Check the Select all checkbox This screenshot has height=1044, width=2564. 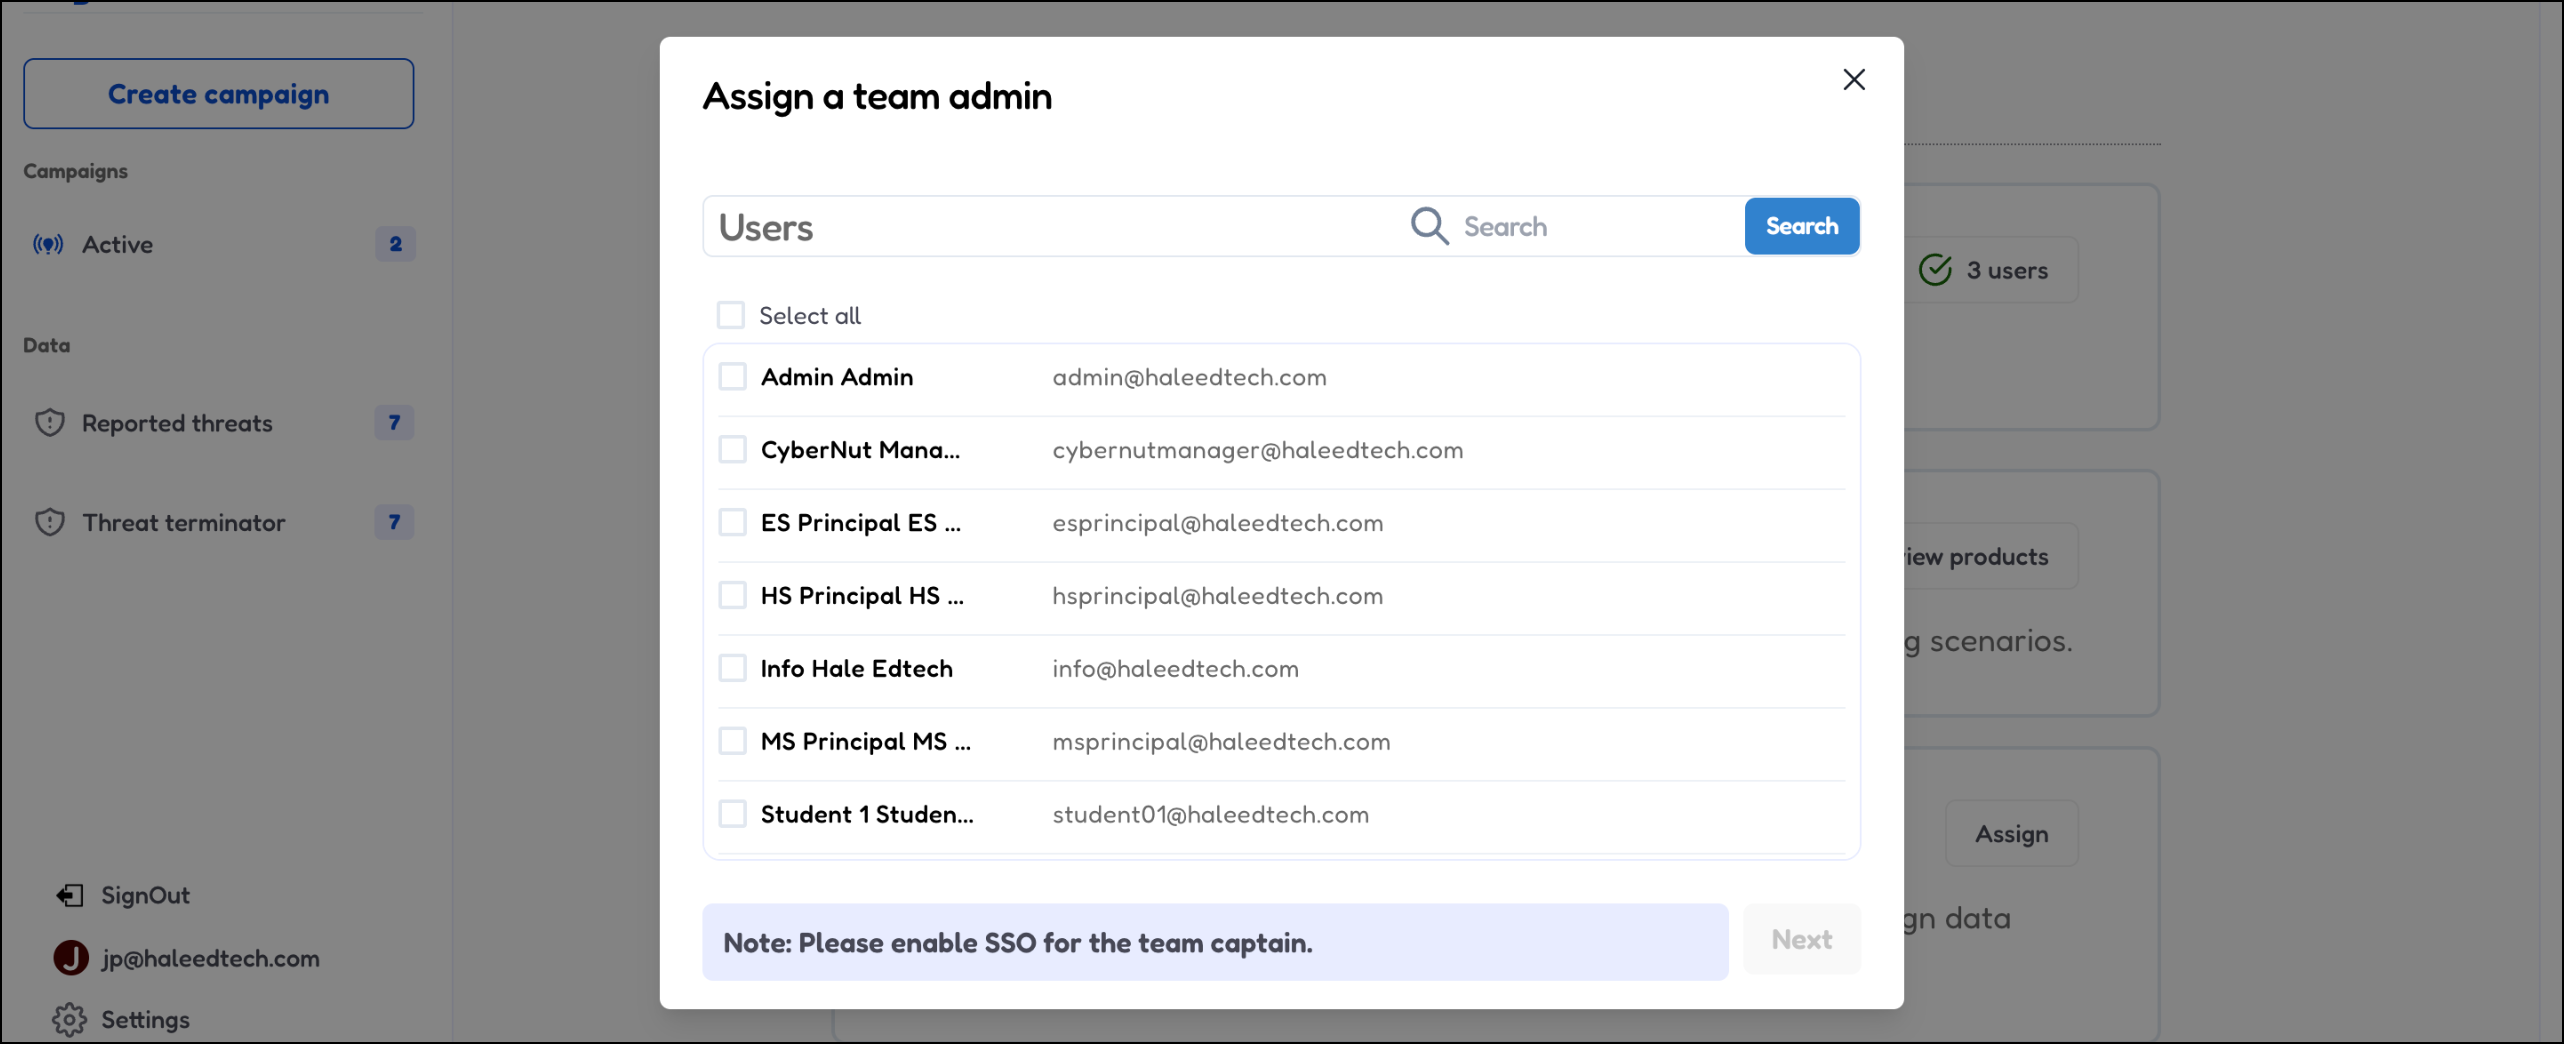[731, 316]
